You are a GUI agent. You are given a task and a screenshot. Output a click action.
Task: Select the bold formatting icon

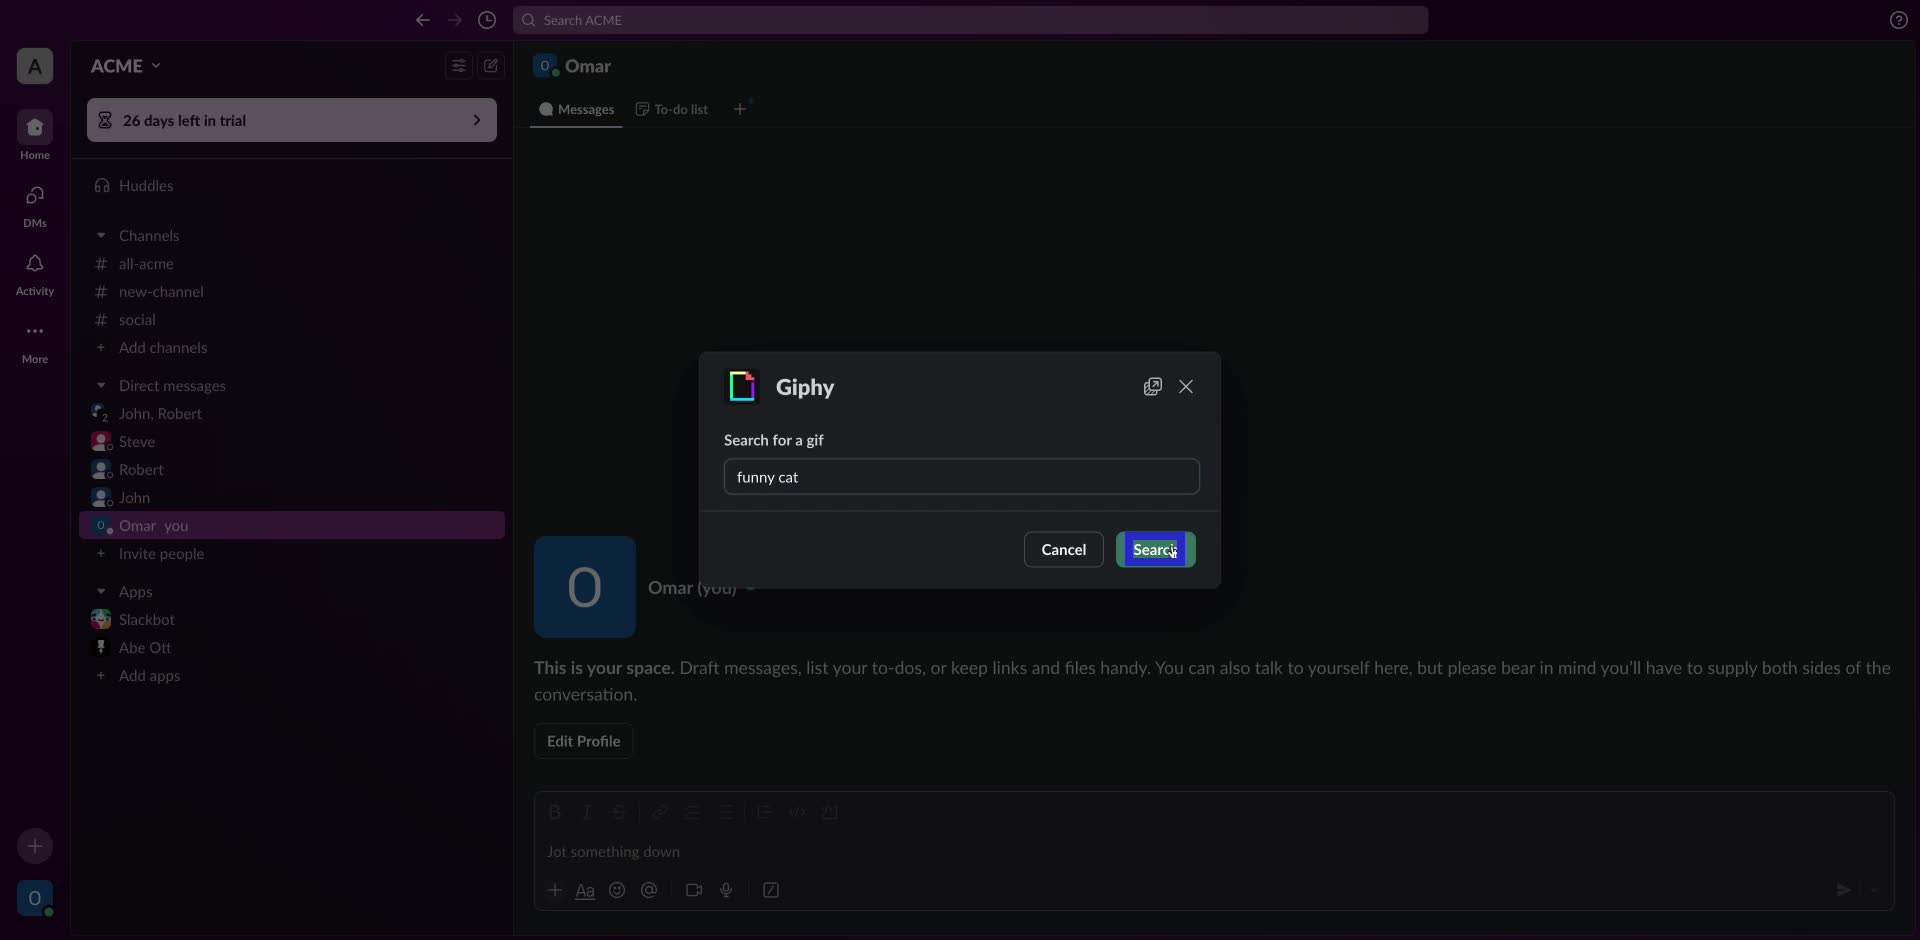[556, 812]
